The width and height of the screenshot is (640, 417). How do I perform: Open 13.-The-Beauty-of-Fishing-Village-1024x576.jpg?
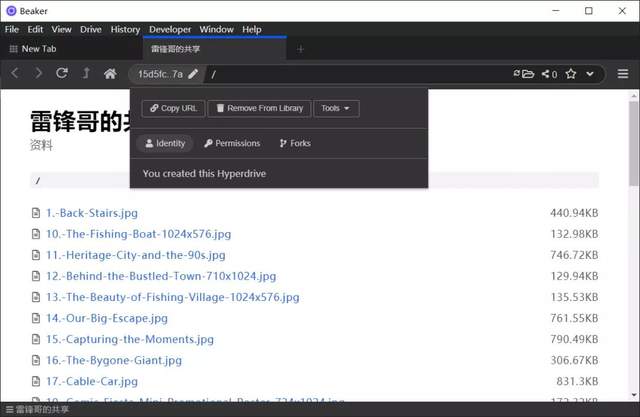[x=173, y=297]
